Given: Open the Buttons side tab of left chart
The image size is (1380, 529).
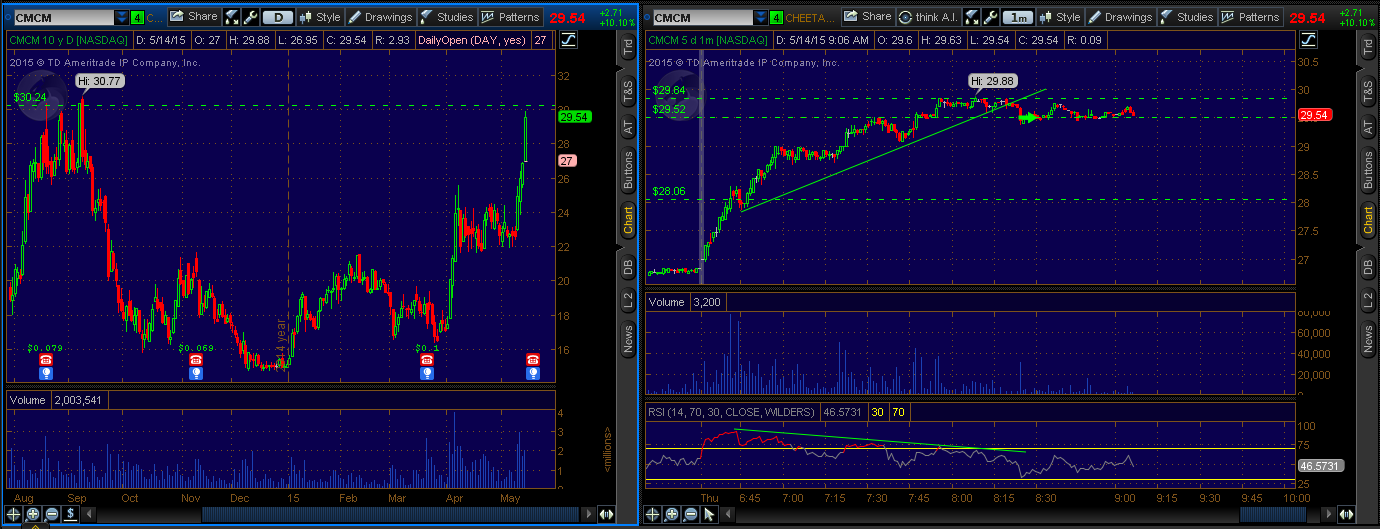Looking at the screenshot, I should [x=628, y=171].
